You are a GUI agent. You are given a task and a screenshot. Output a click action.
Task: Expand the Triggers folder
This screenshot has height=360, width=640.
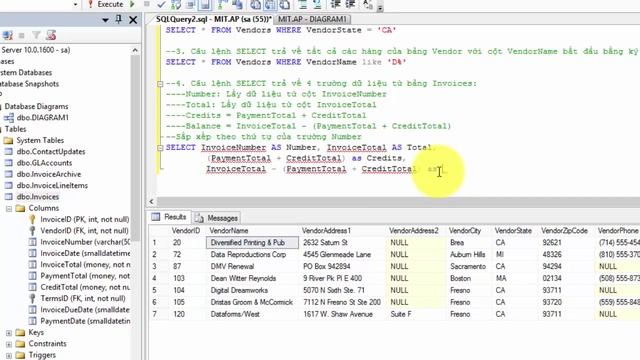coord(9,356)
